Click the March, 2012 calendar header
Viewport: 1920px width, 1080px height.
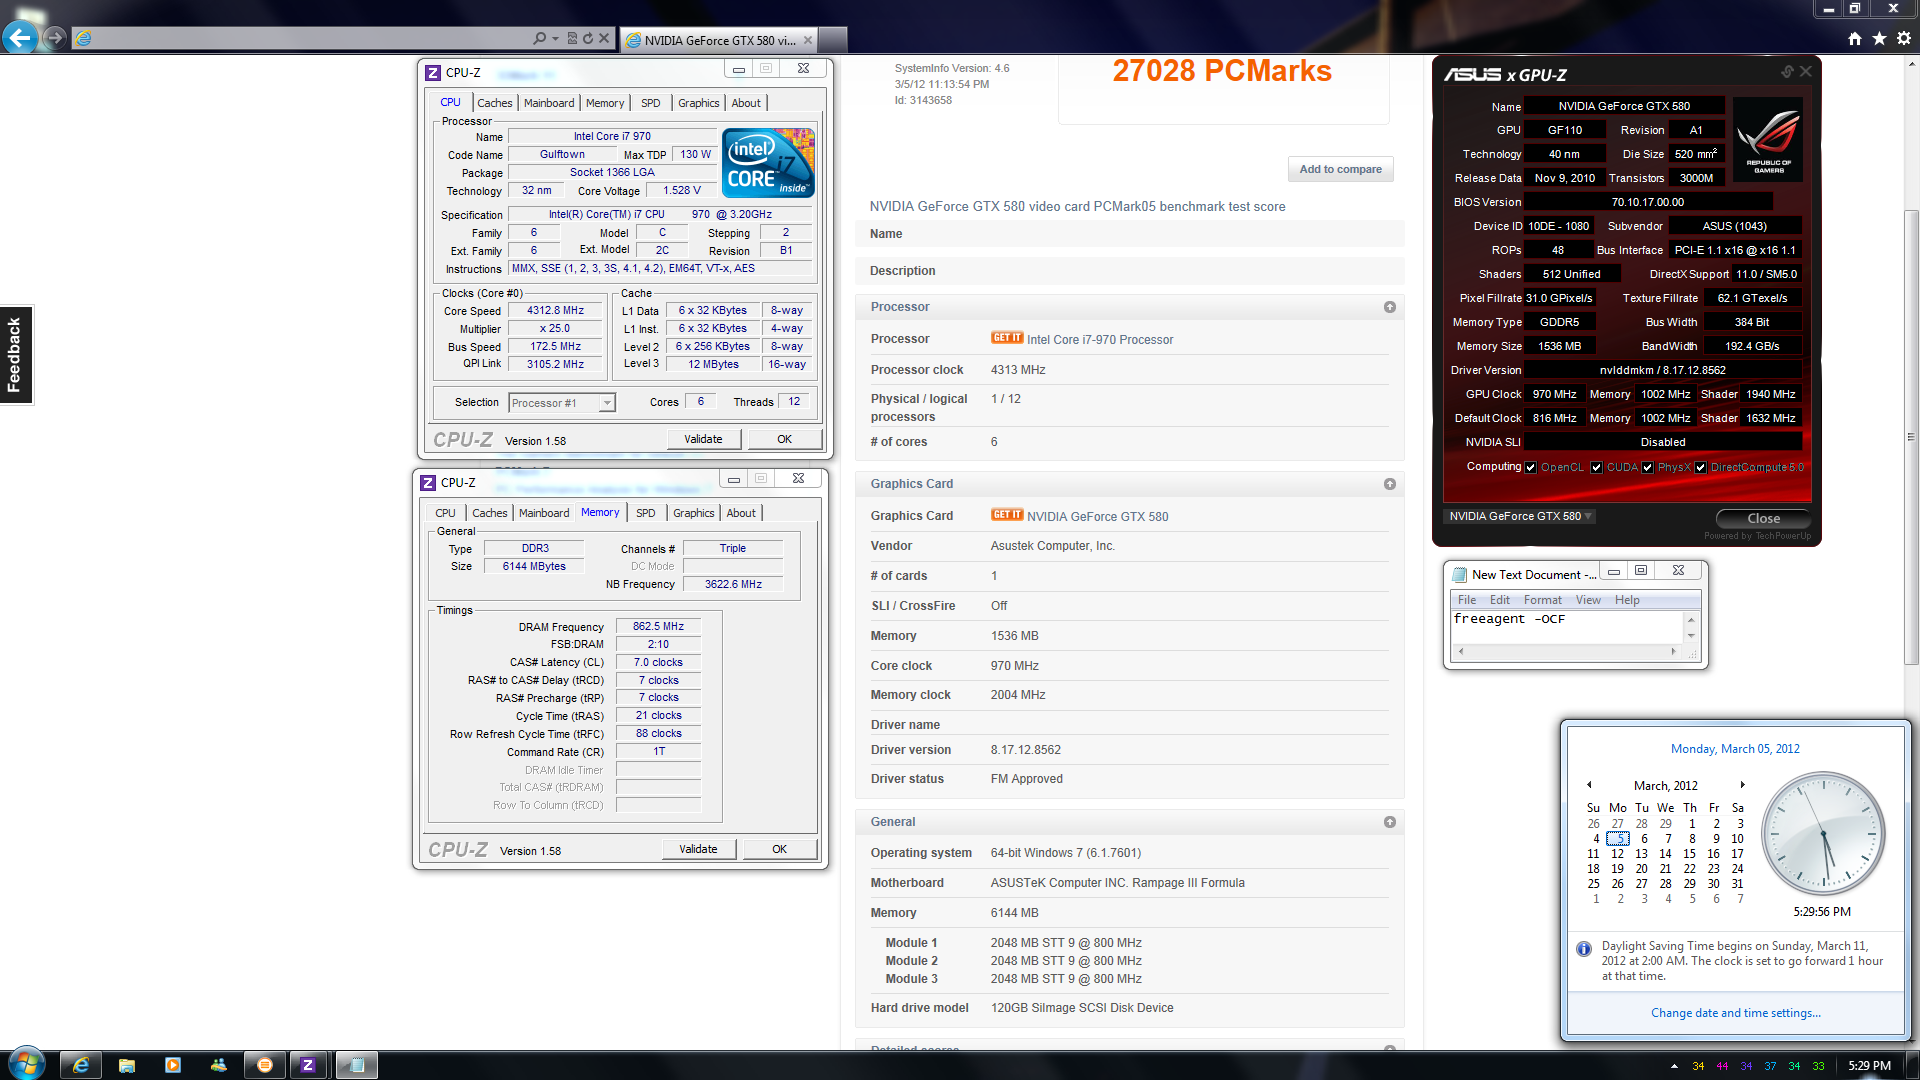1665,786
